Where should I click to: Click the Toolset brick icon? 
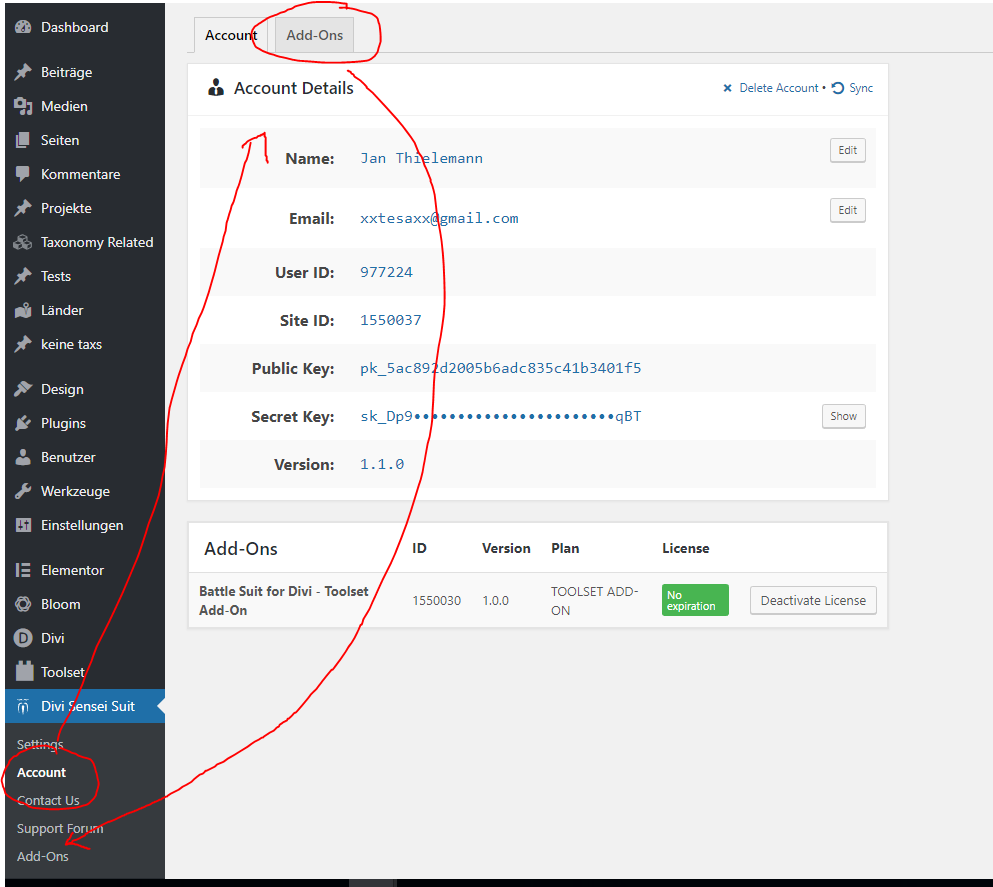(x=24, y=671)
